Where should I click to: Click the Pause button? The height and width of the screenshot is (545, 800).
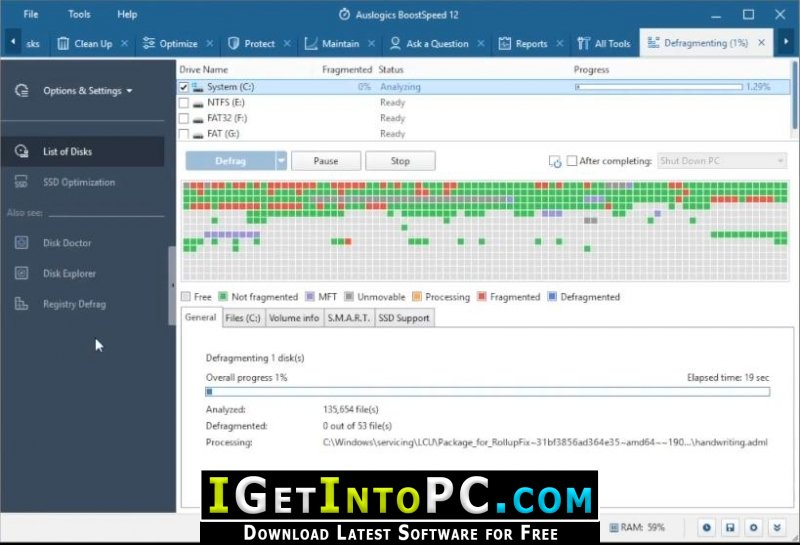[x=326, y=161]
